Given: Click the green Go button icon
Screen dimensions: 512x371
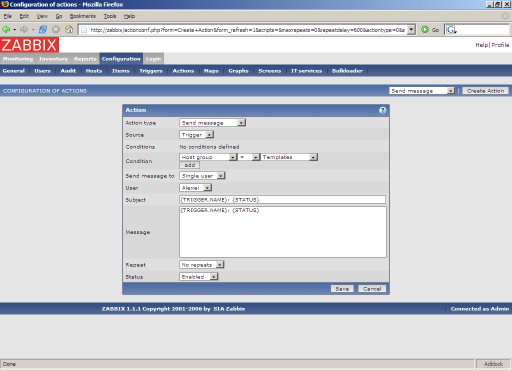Looking at the screenshot, I should coord(425,30).
